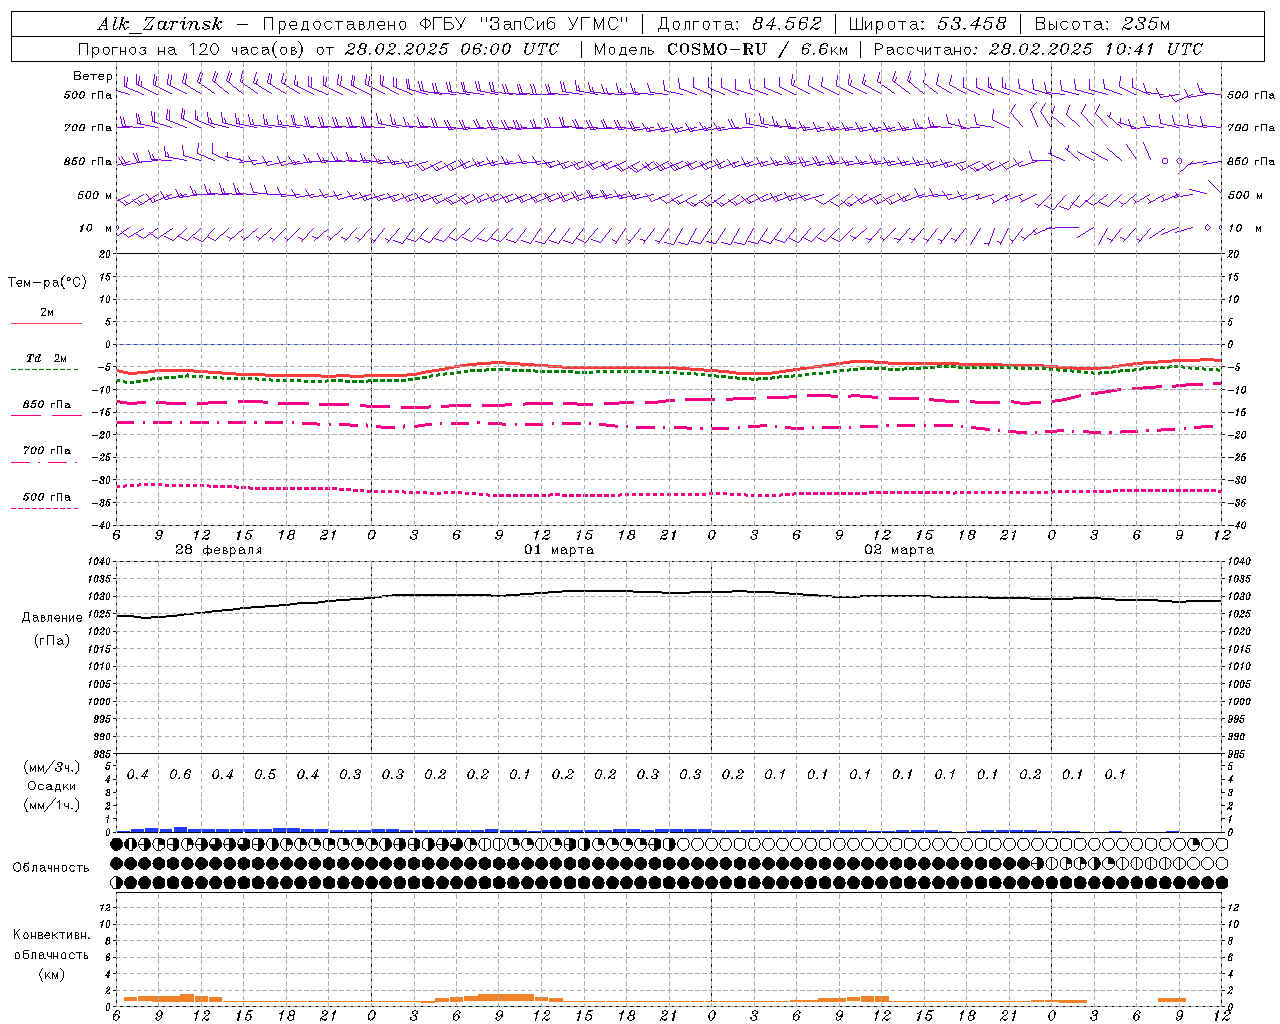Image resolution: width=1280 pixels, height=1024 pixels.
Task: Click "500 гПа" in the temperature legend
Action: (47, 497)
